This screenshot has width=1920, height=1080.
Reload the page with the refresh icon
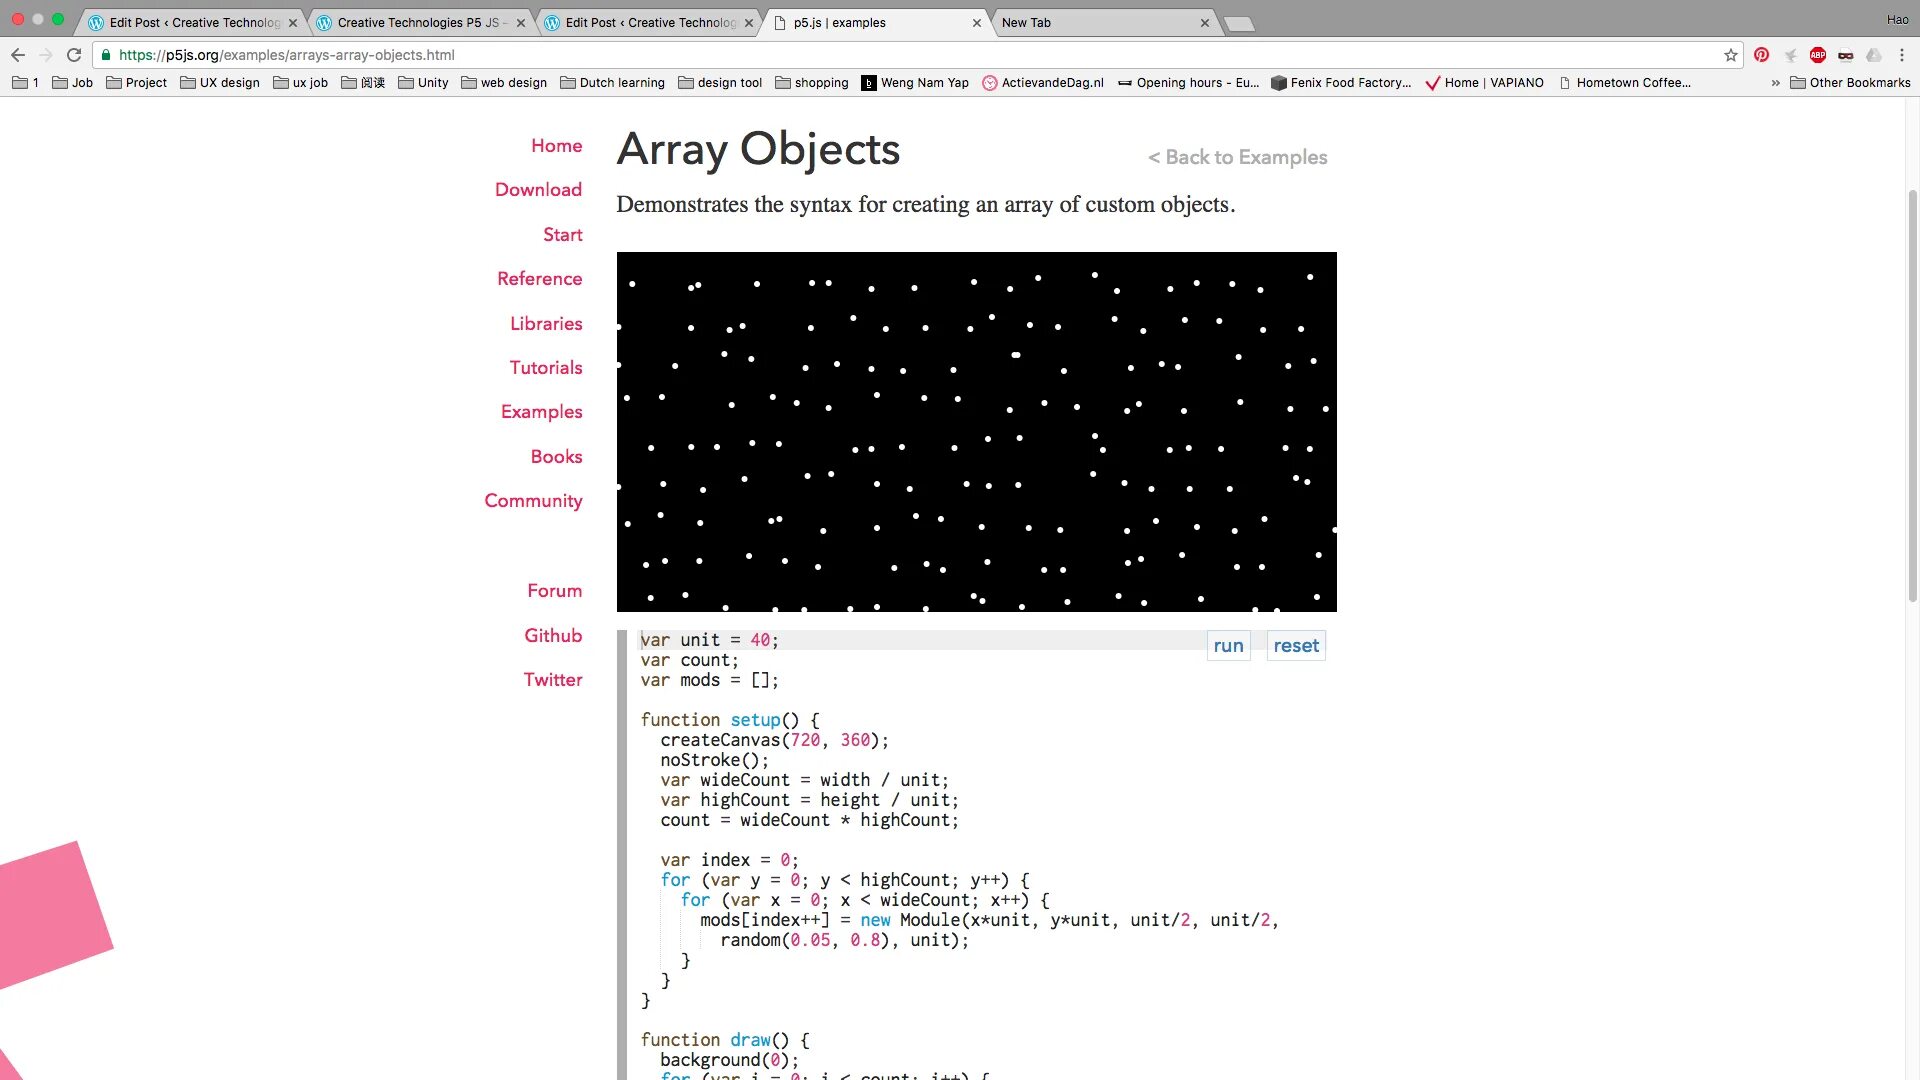pos(74,55)
